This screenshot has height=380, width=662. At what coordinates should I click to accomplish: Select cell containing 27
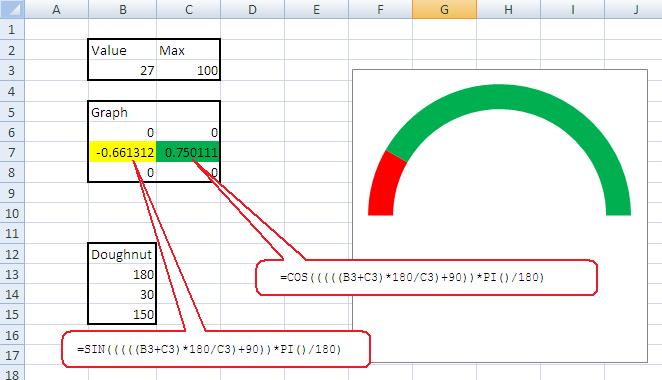click(122, 71)
